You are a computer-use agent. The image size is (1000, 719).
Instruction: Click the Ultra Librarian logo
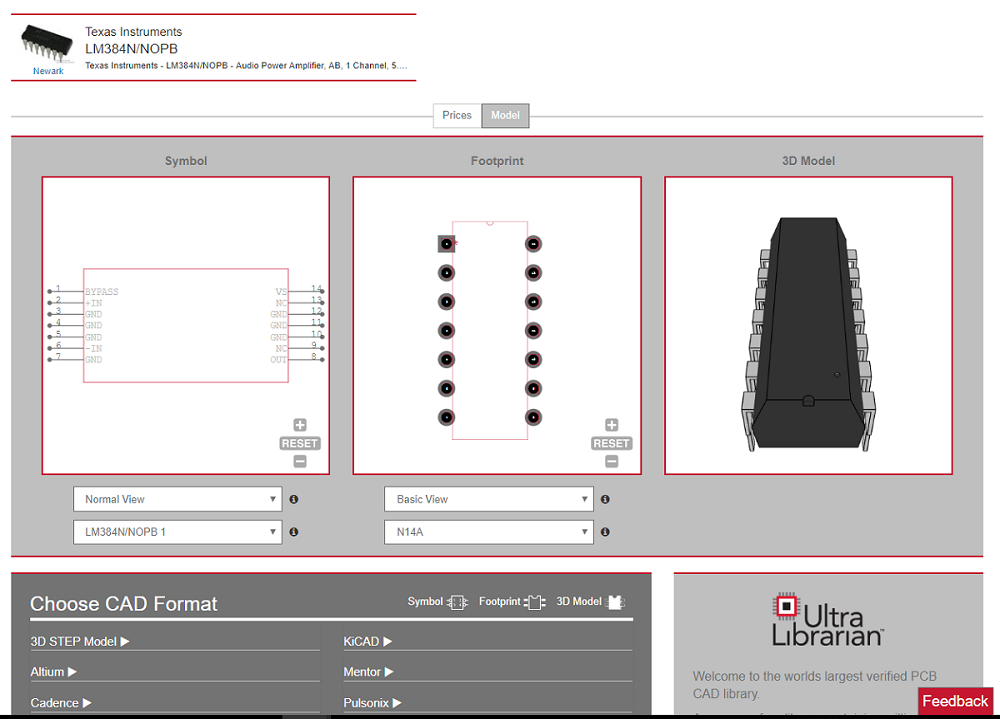pyautogui.click(x=827, y=620)
